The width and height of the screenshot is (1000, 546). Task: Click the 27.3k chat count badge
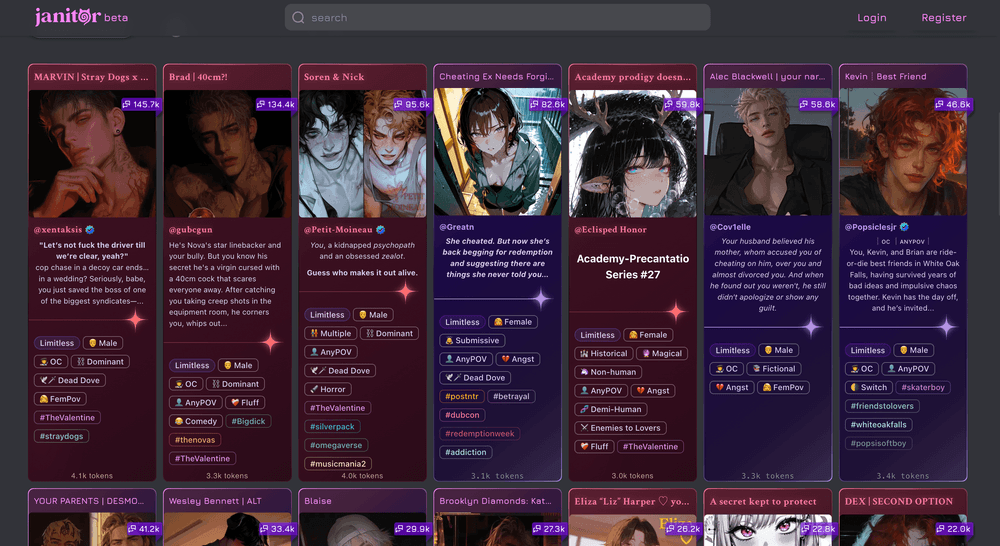[548, 529]
